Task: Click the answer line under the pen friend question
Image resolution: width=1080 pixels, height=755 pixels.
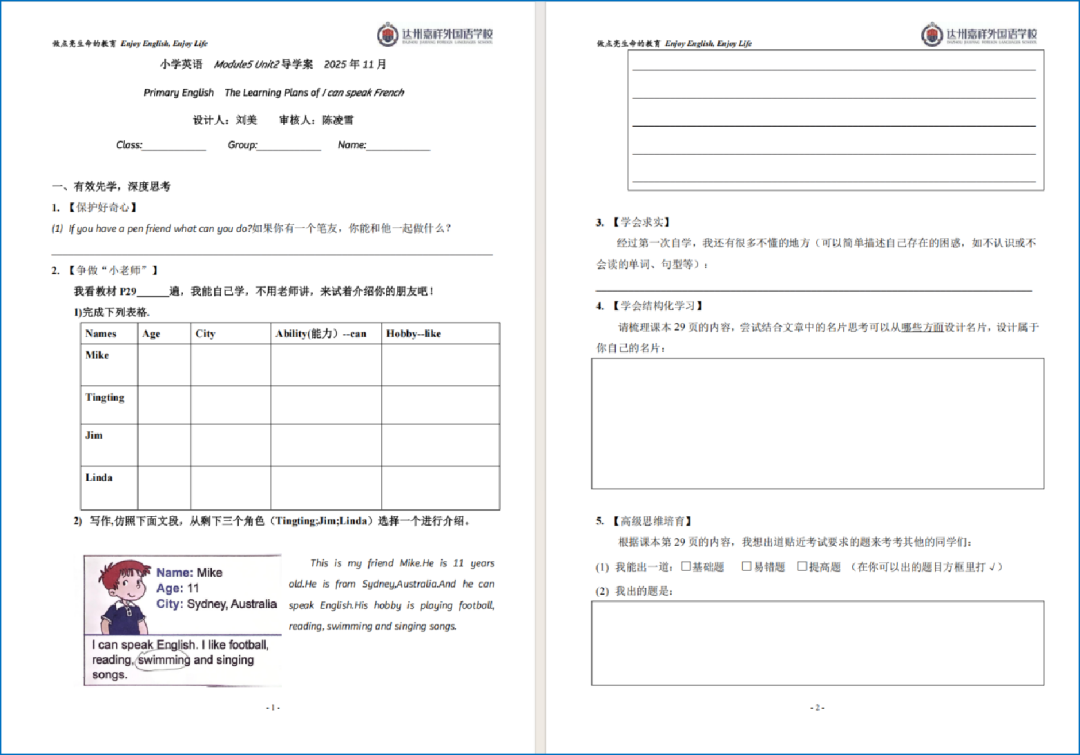Action: click(x=272, y=252)
